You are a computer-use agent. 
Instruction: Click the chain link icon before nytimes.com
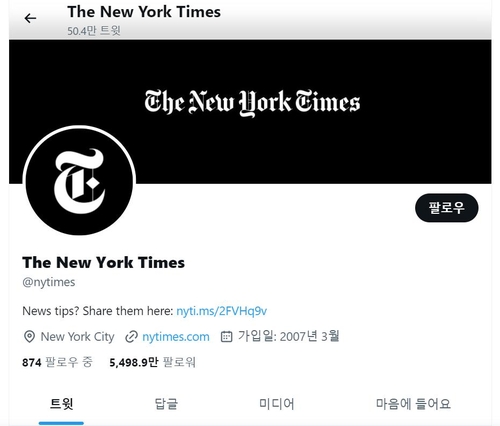click(x=131, y=337)
